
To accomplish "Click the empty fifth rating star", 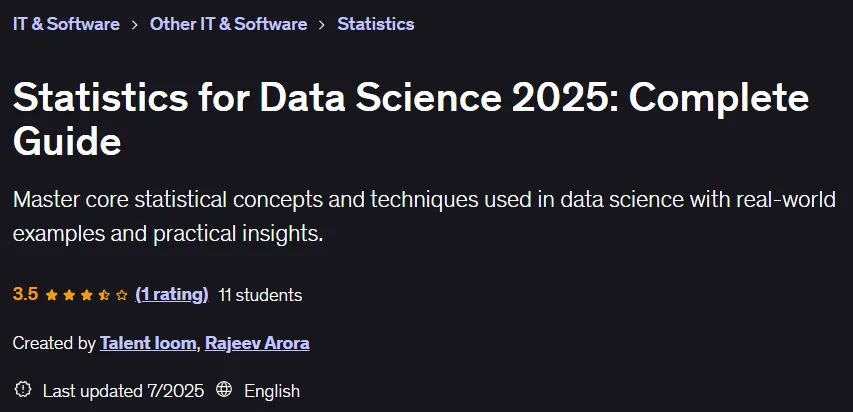I will pyautogui.click(x=122, y=295).
